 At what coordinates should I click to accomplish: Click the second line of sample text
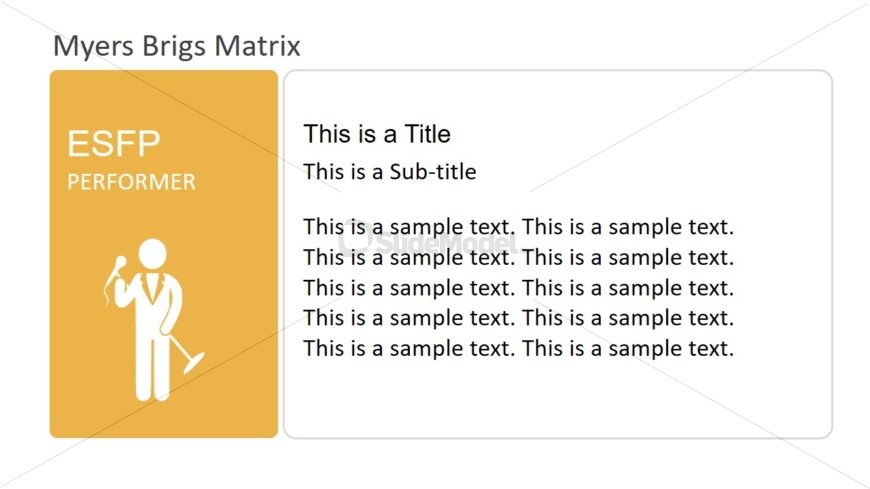(518, 258)
